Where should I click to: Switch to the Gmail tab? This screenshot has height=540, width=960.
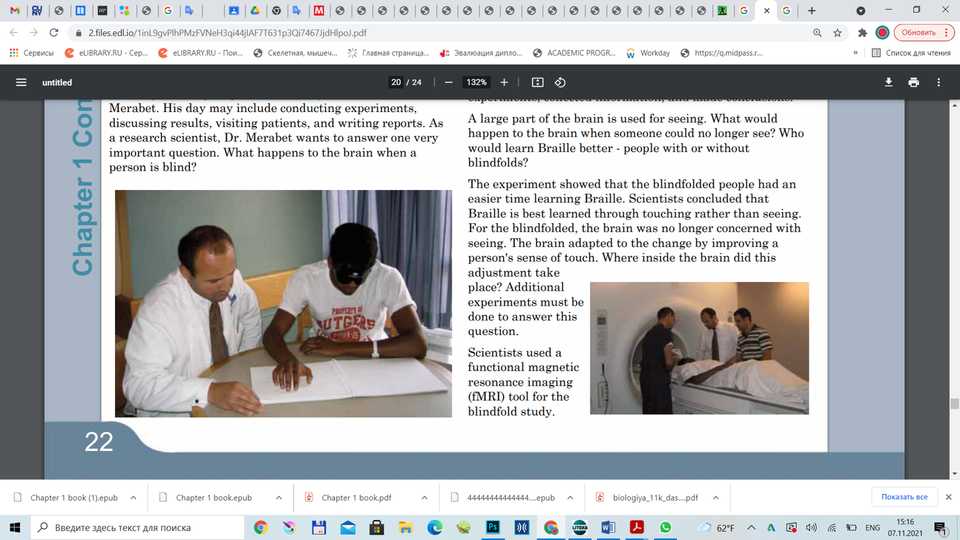15,10
